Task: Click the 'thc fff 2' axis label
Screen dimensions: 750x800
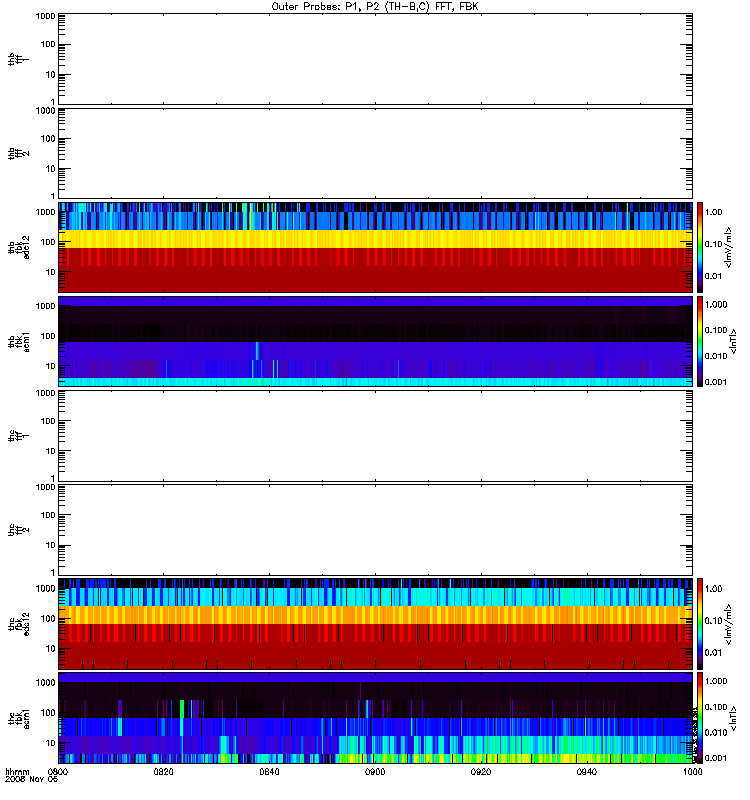Action: pyautogui.click(x=19, y=530)
